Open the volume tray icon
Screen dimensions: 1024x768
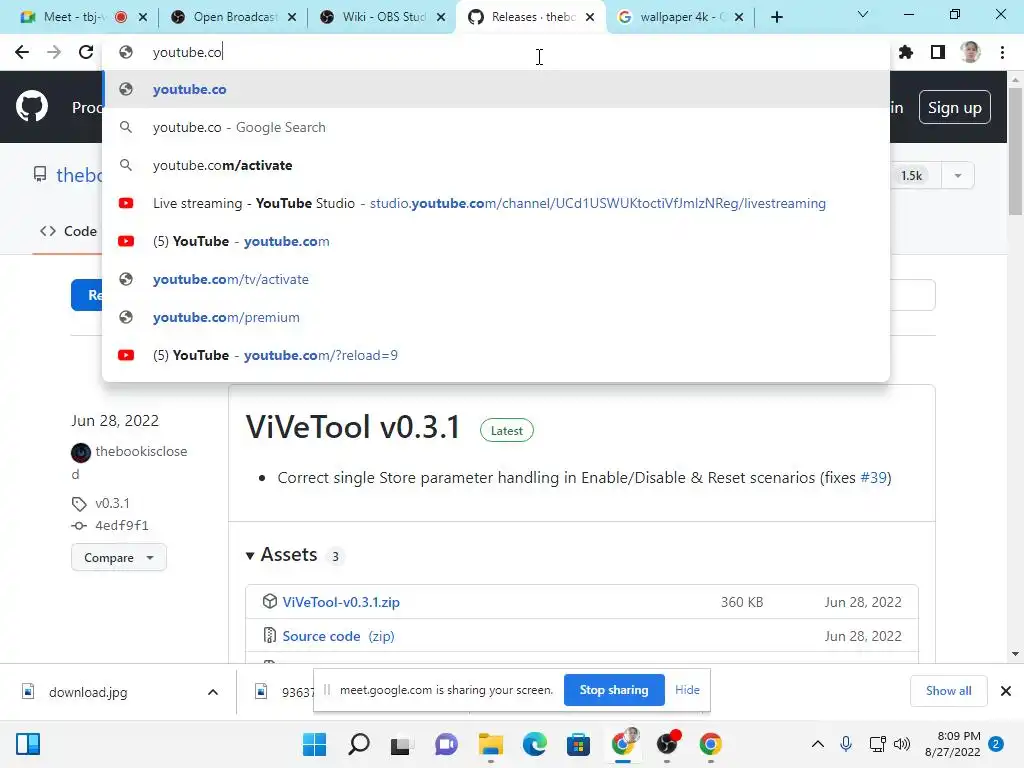pyautogui.click(x=902, y=744)
